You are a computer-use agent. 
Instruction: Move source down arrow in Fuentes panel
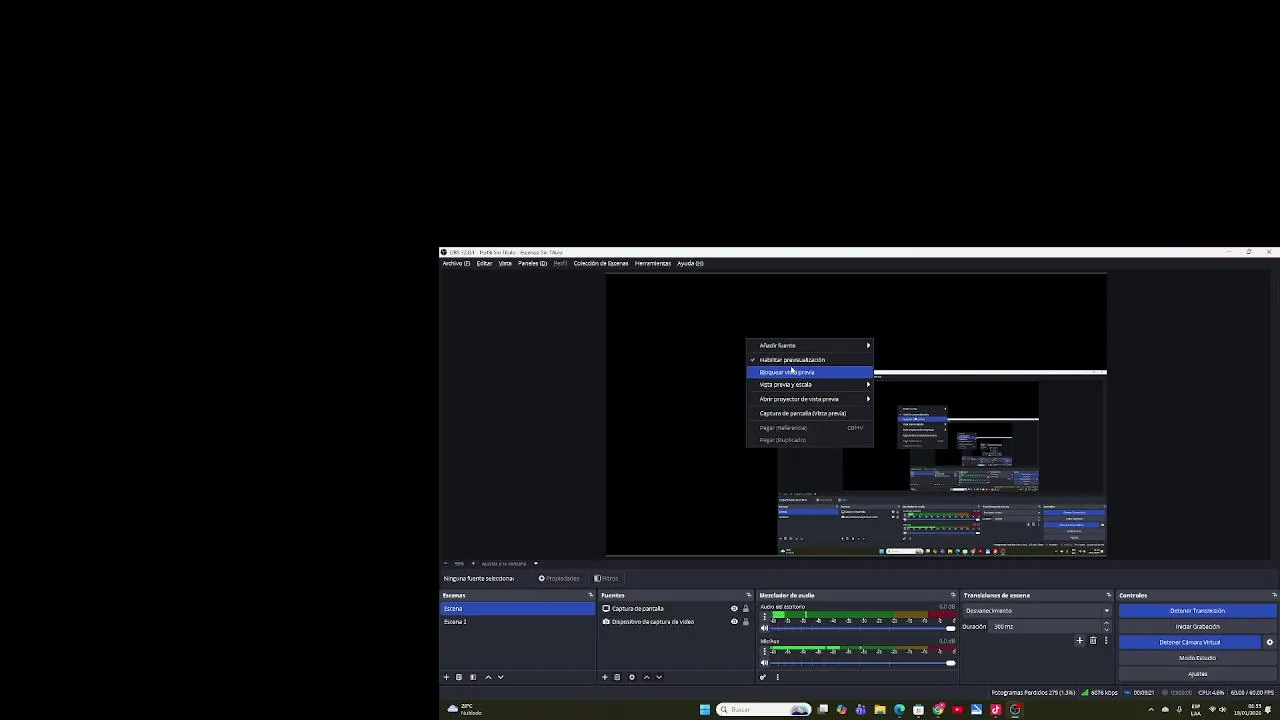point(659,677)
